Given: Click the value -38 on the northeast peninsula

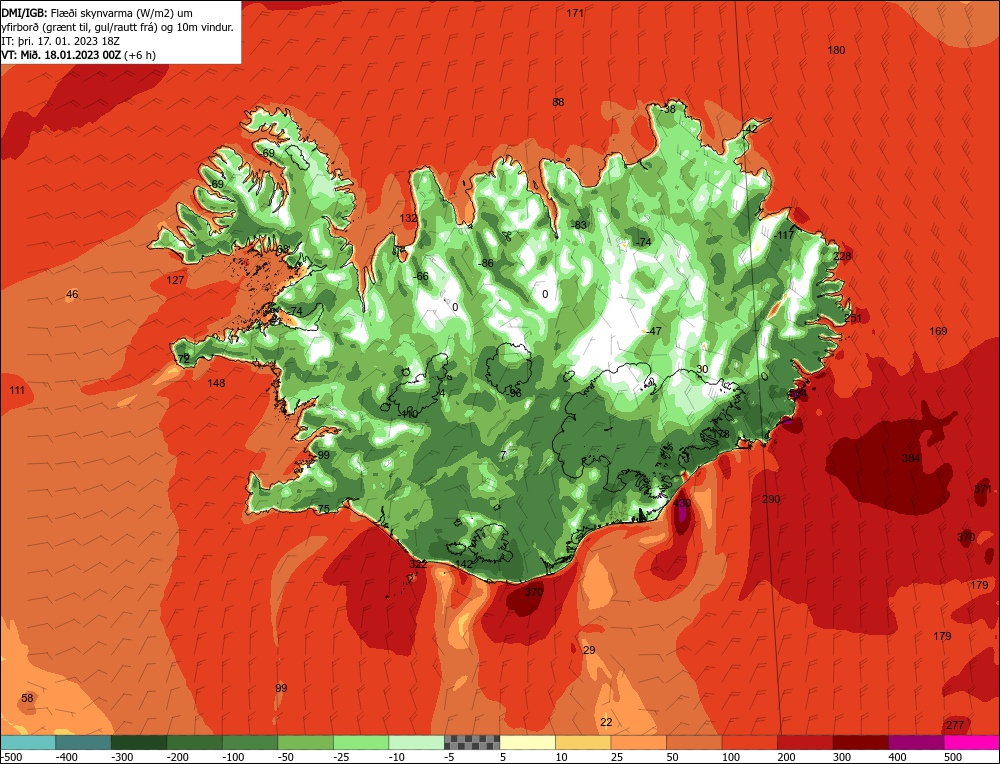Looking at the screenshot, I should pyautogui.click(x=668, y=110).
